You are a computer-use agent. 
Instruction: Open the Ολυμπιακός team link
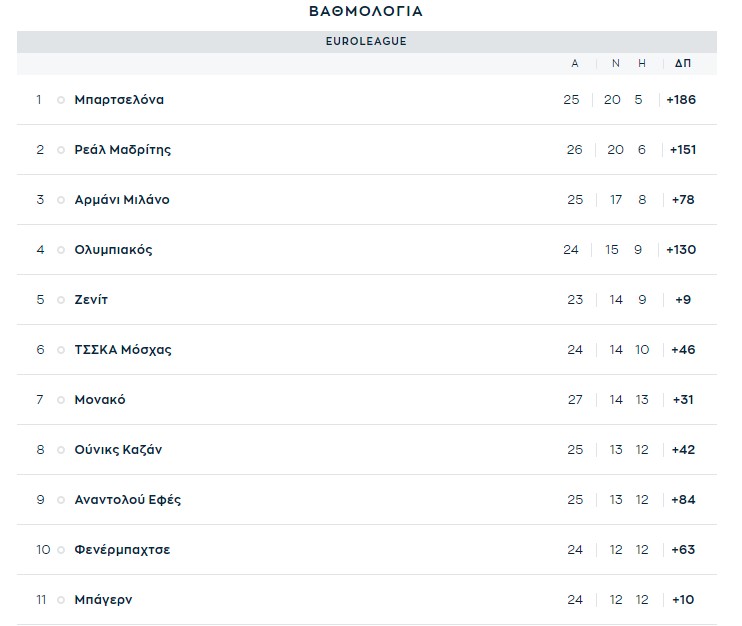[x=113, y=250]
